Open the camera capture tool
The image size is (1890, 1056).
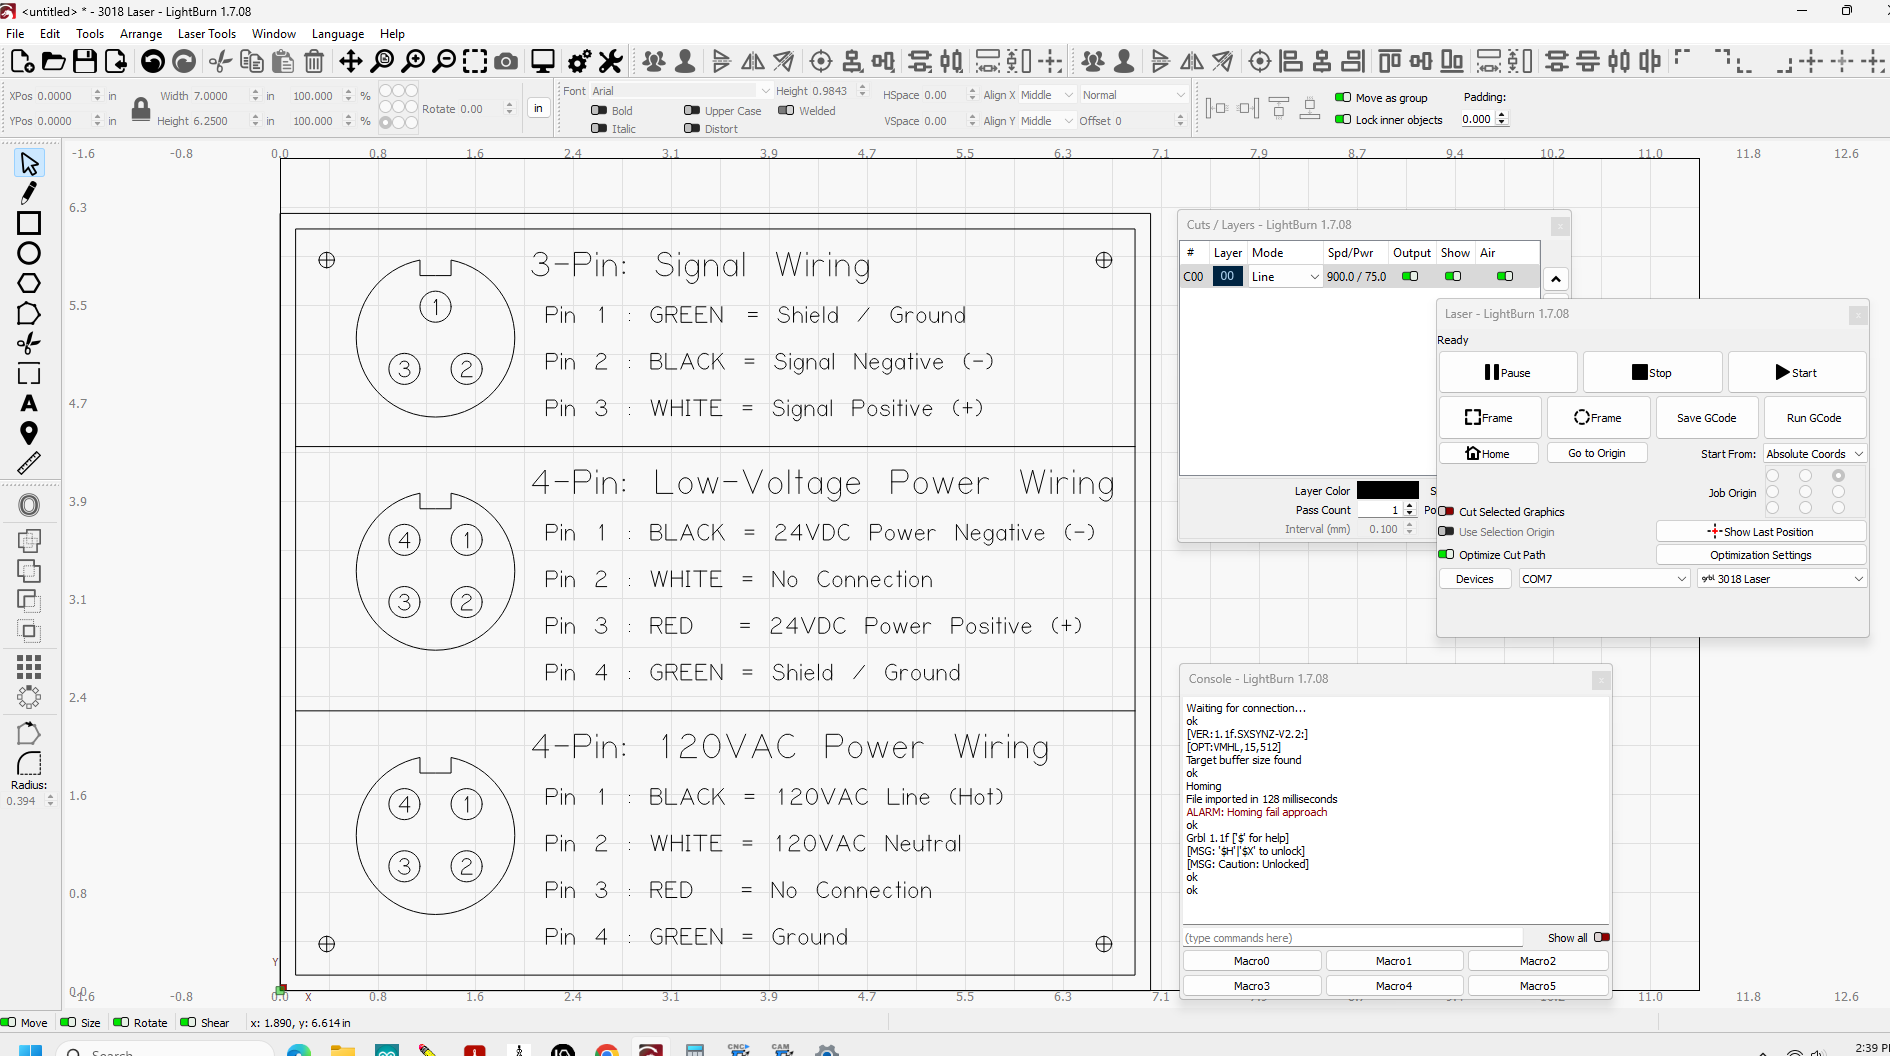coord(506,62)
